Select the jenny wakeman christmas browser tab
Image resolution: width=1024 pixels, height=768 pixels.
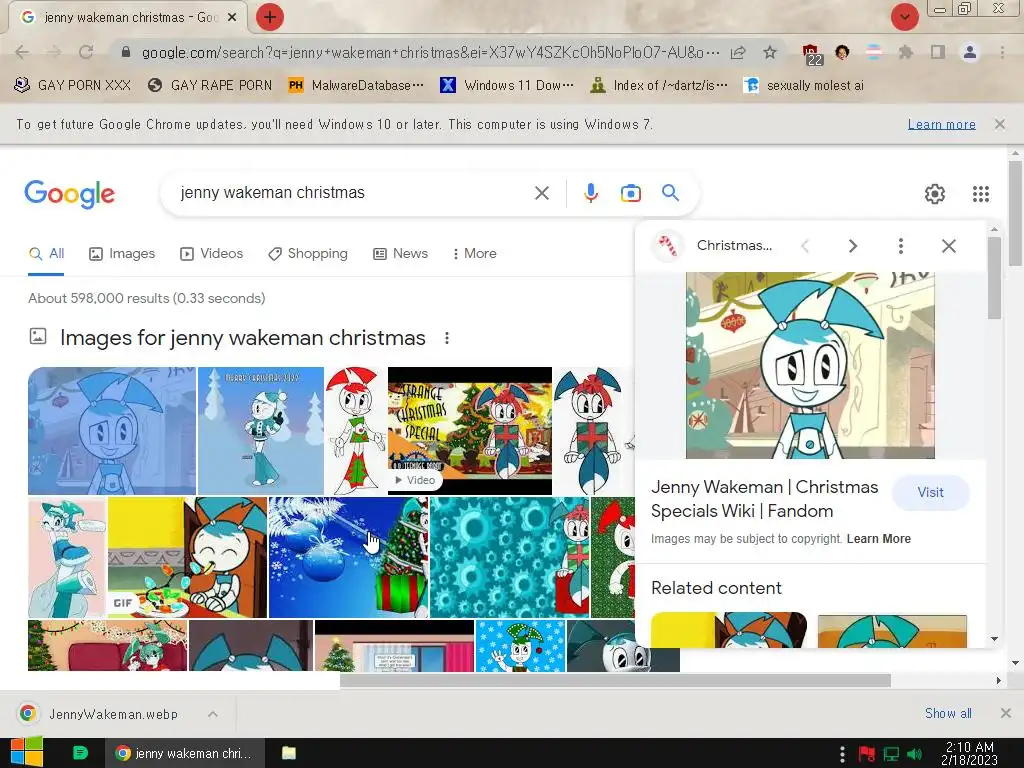point(128,18)
